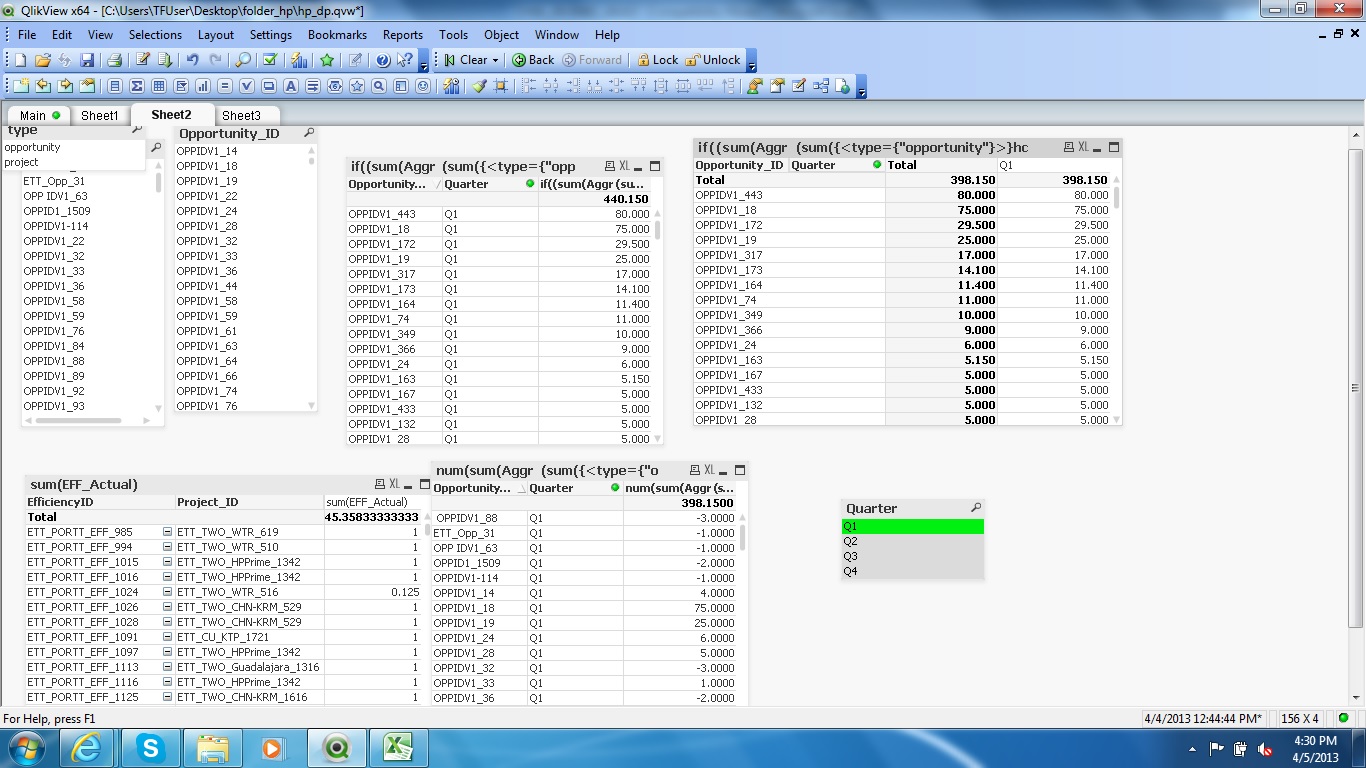The height and width of the screenshot is (768, 1366).
Task: Collapse the ETT_PORTT_EFF_1091 row
Action: point(167,637)
